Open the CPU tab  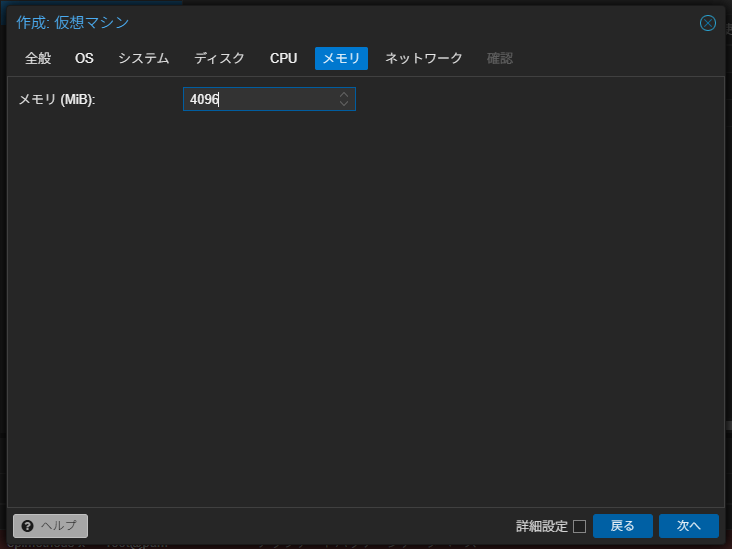tap(283, 58)
